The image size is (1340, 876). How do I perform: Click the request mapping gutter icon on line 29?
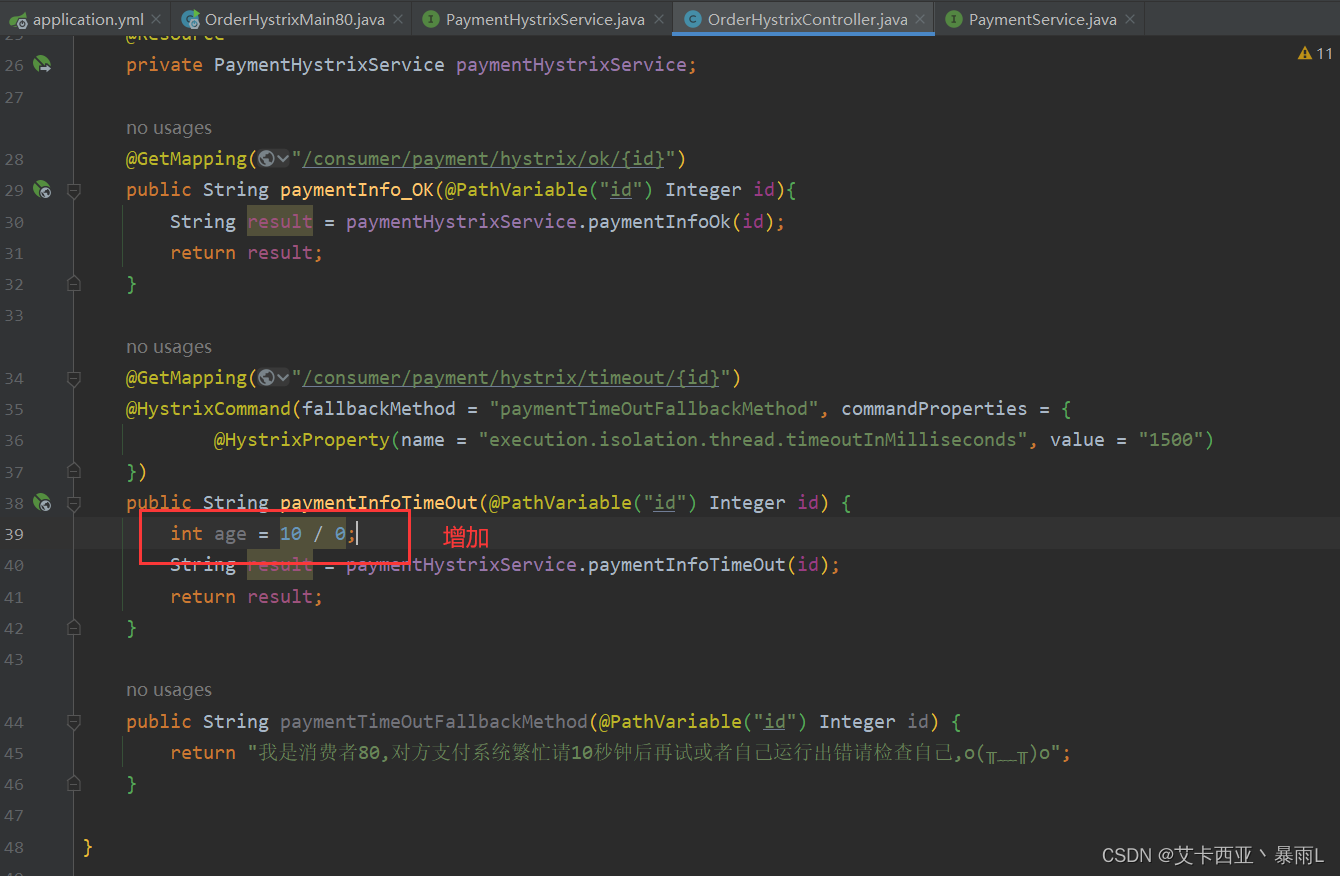(x=42, y=189)
